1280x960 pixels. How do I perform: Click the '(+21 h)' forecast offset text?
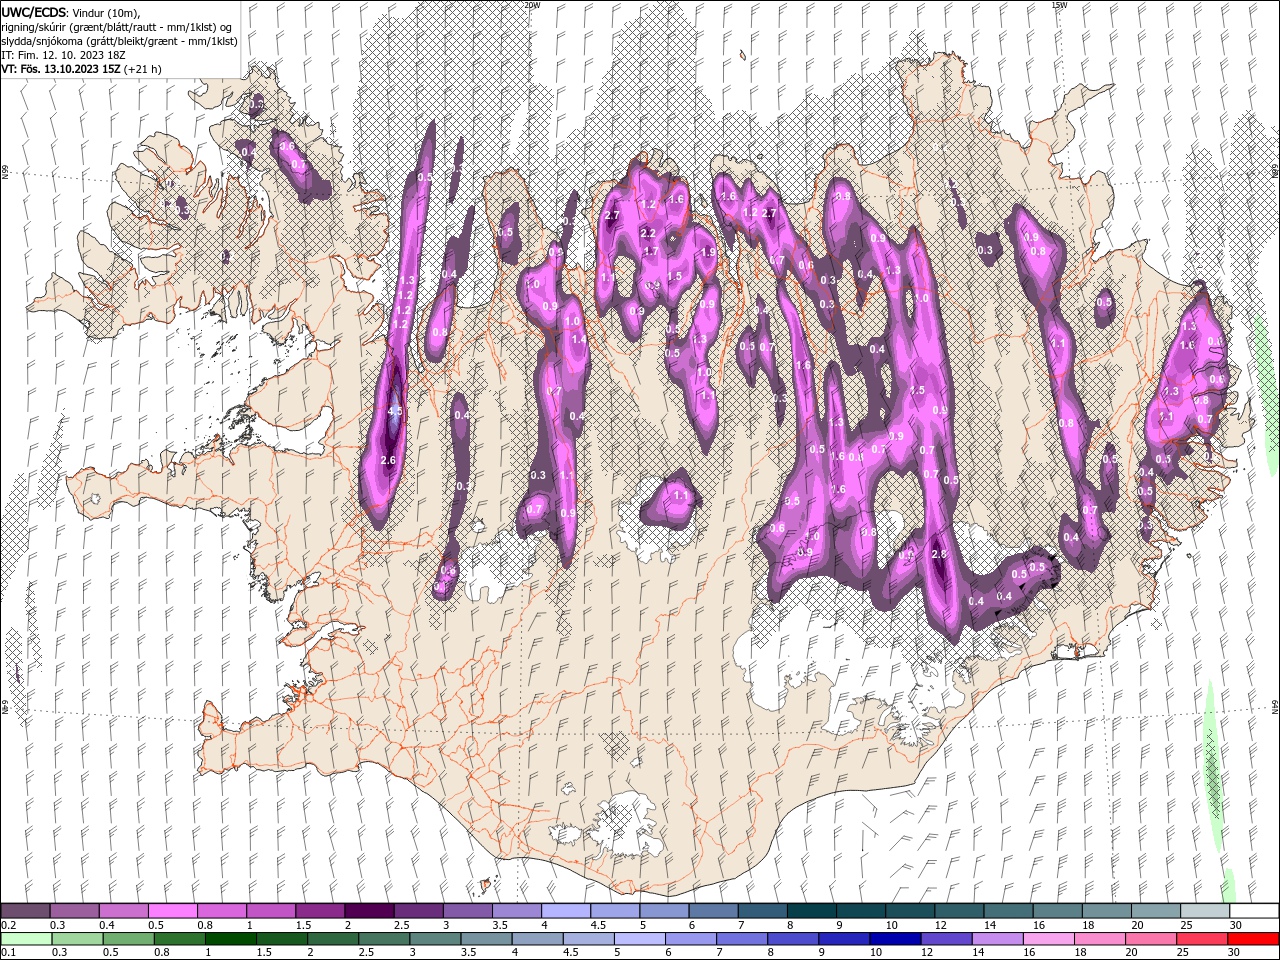point(143,69)
